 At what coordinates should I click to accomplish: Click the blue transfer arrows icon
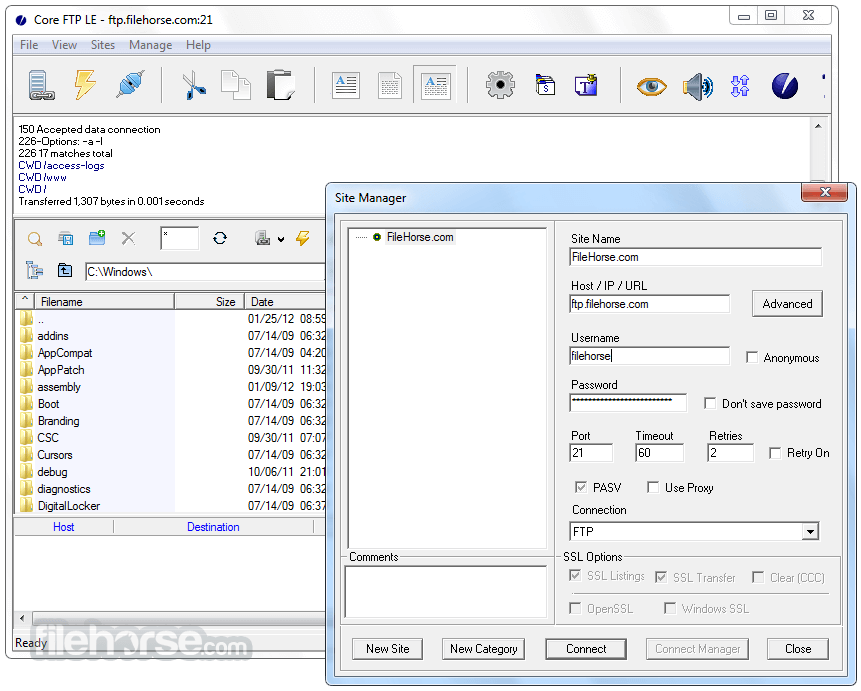pos(740,86)
